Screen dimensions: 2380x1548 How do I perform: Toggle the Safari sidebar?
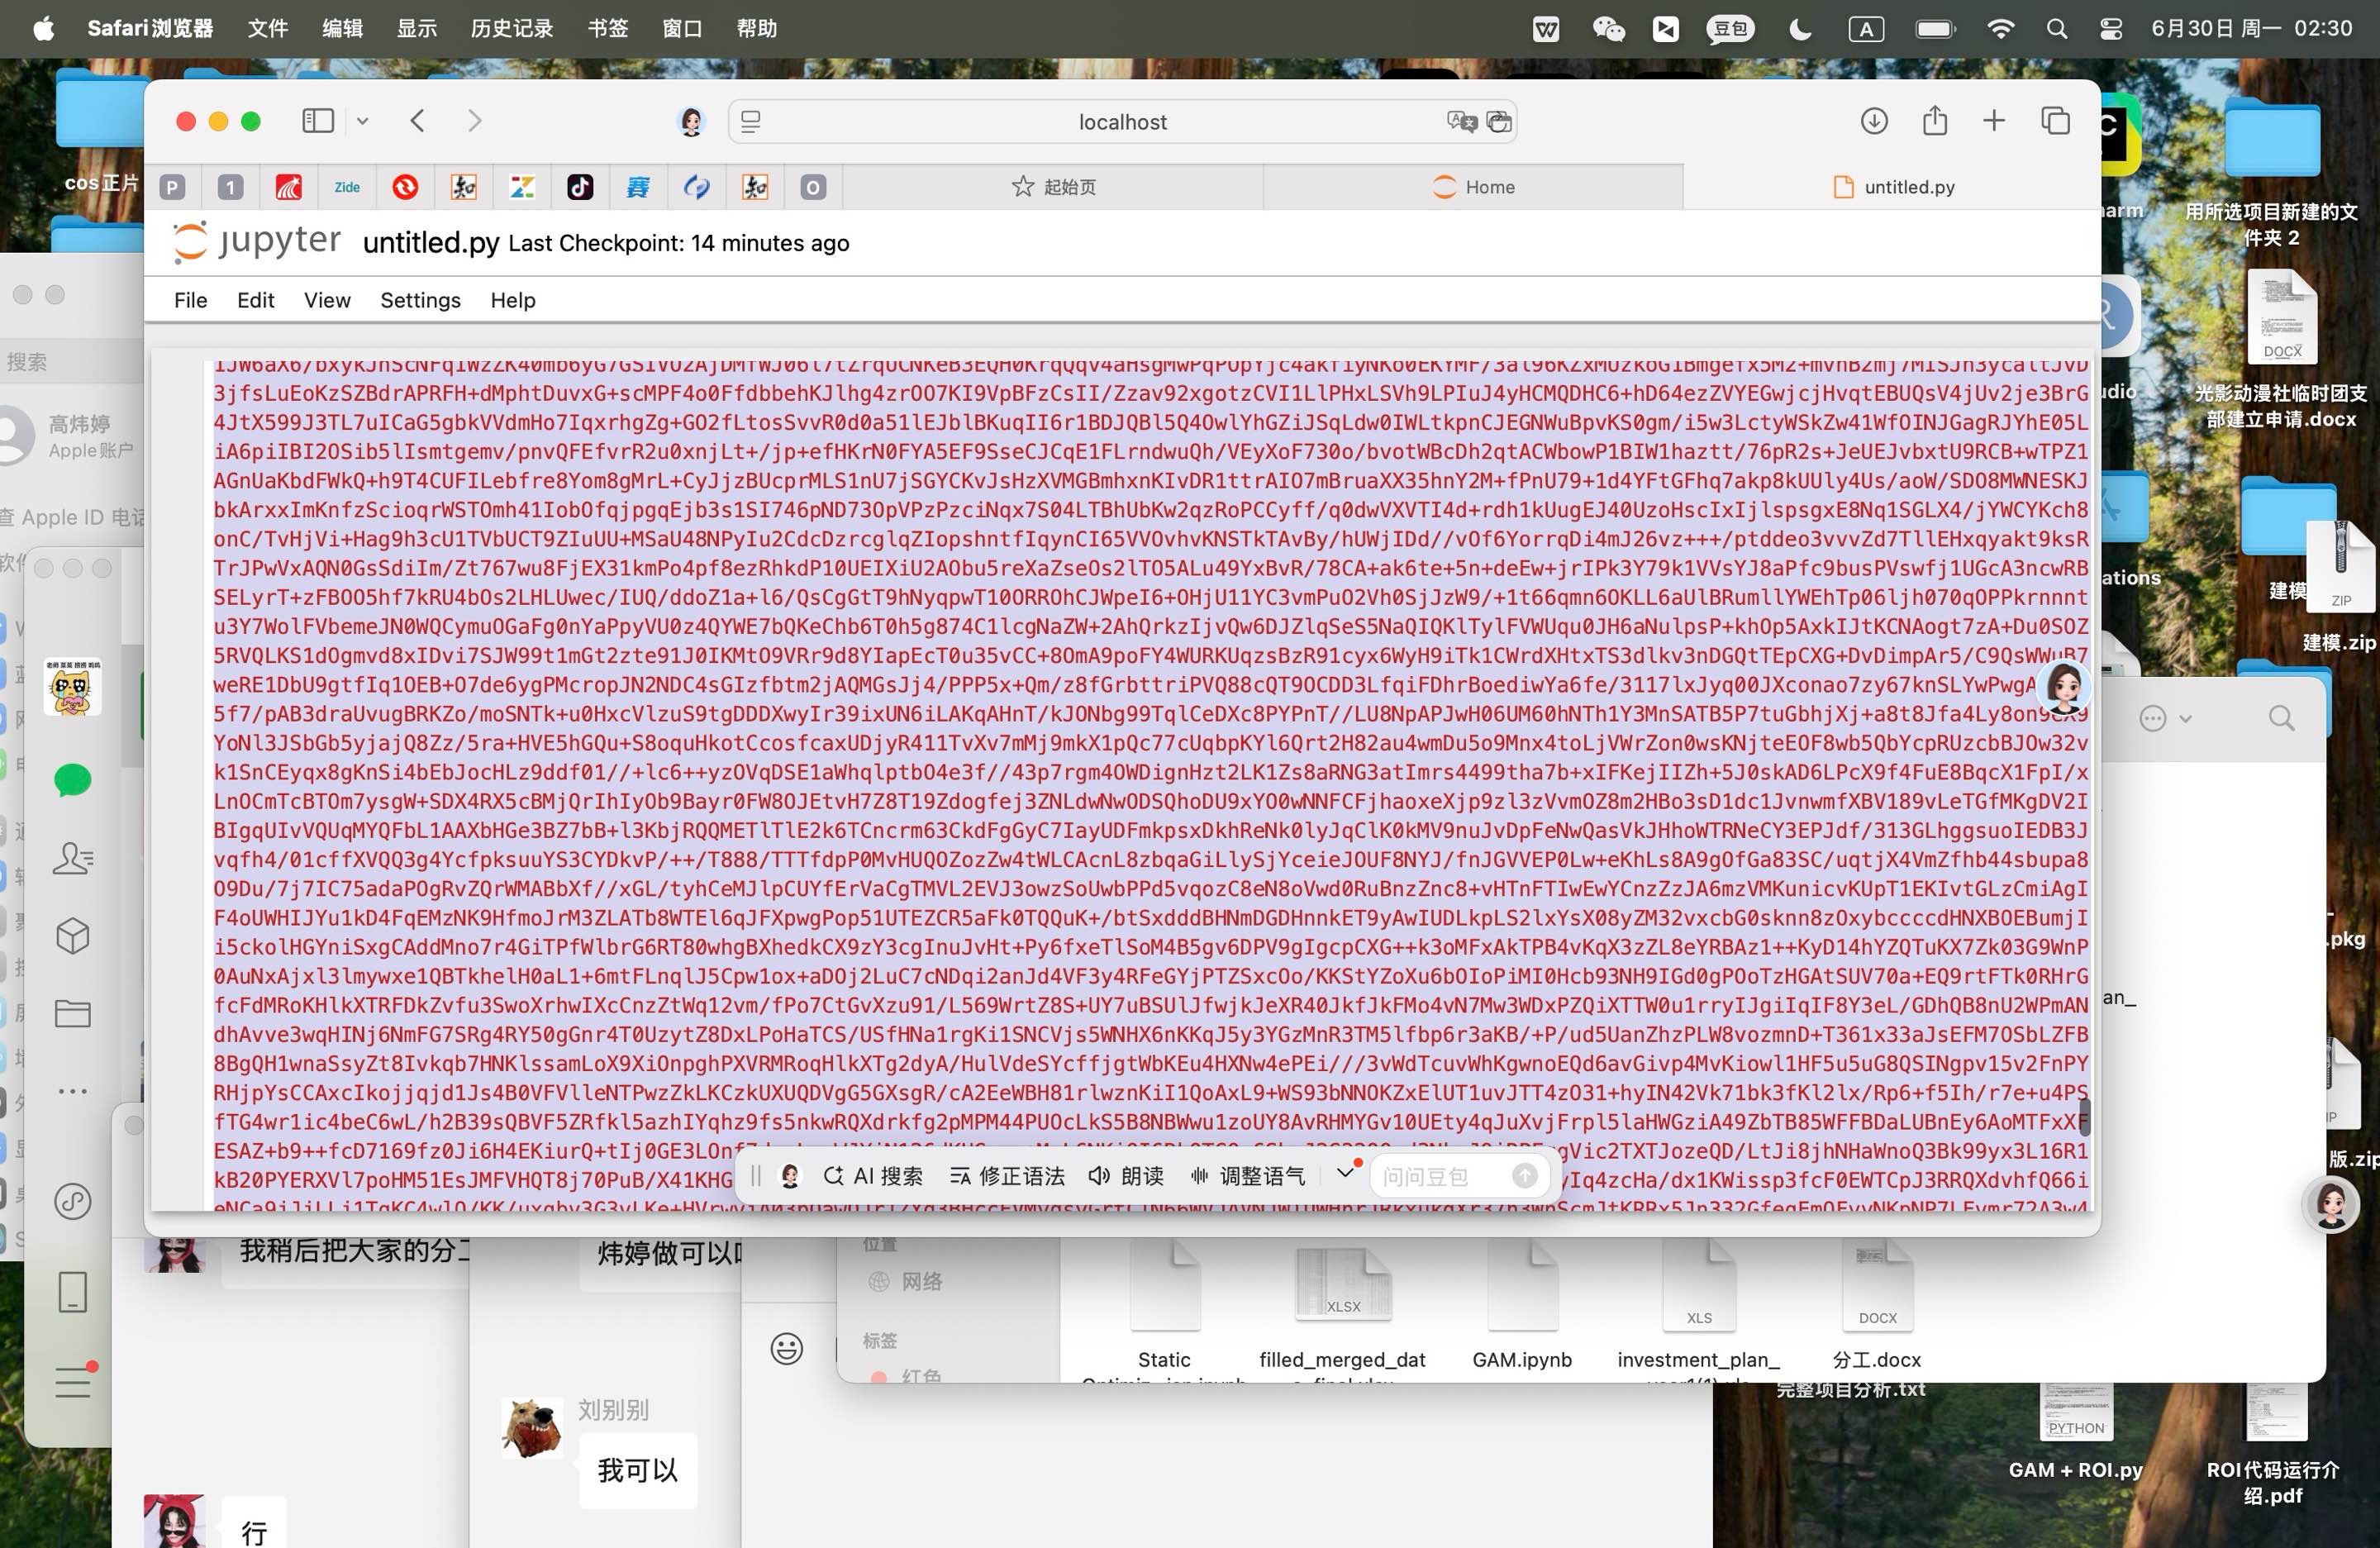[x=317, y=121]
